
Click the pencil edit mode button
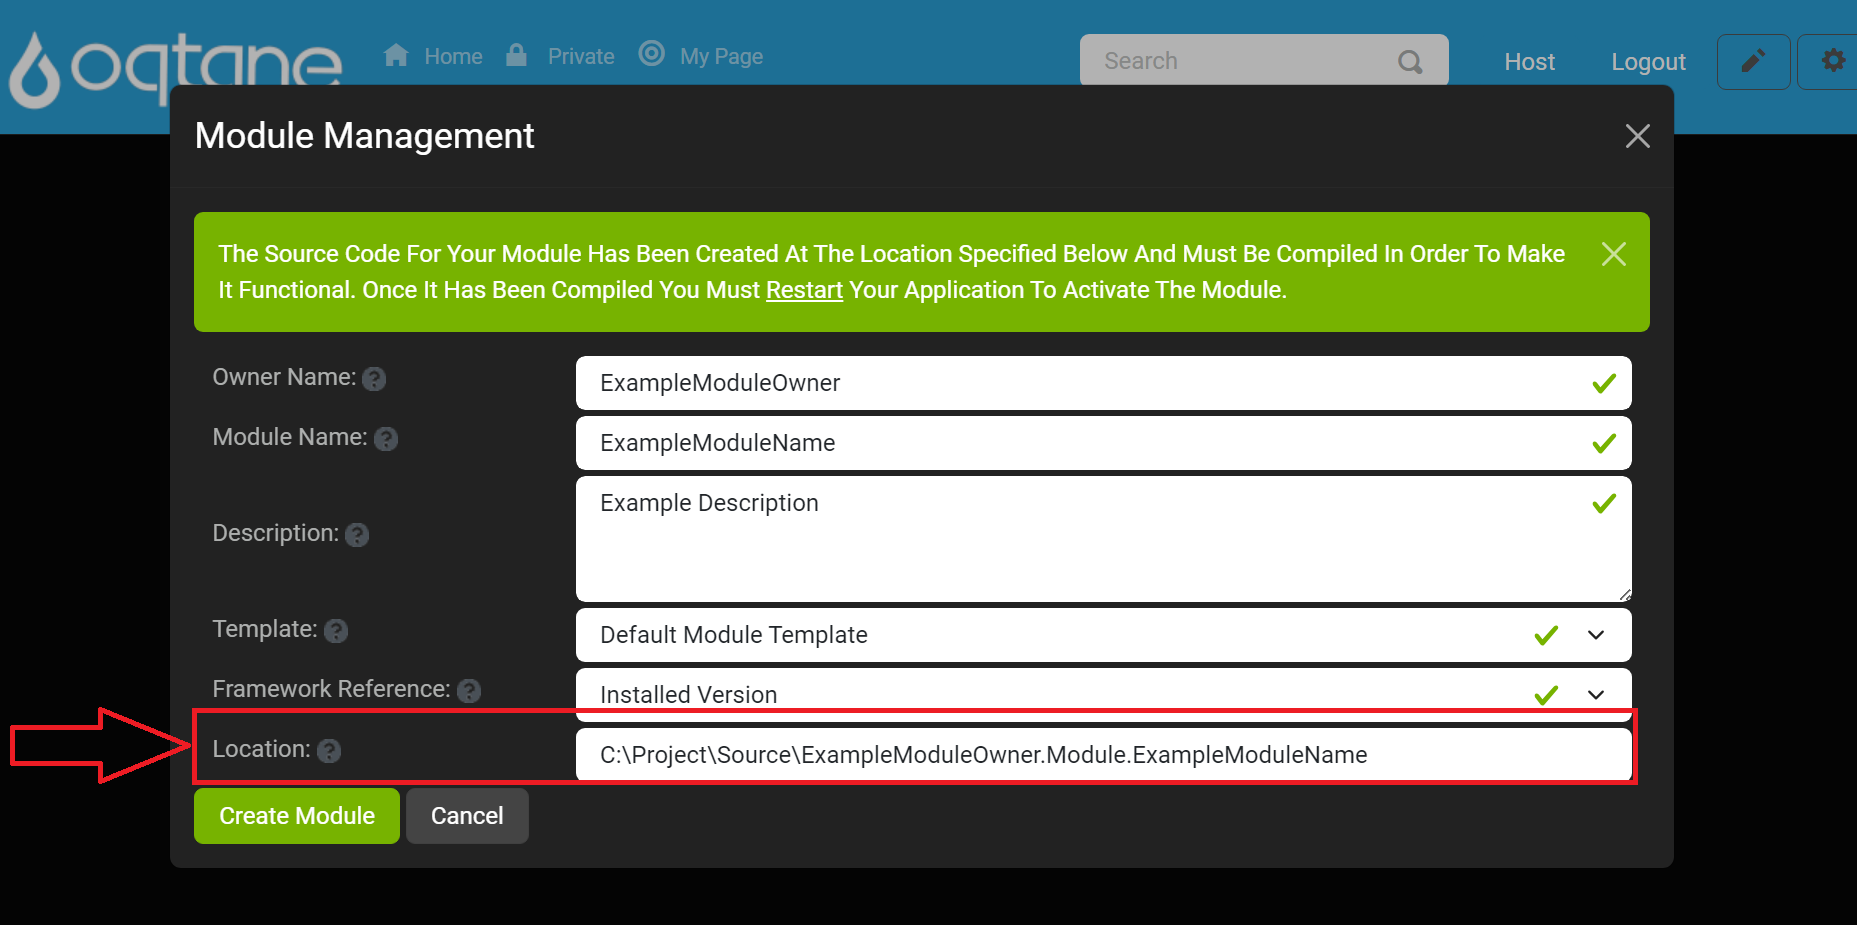(1753, 62)
